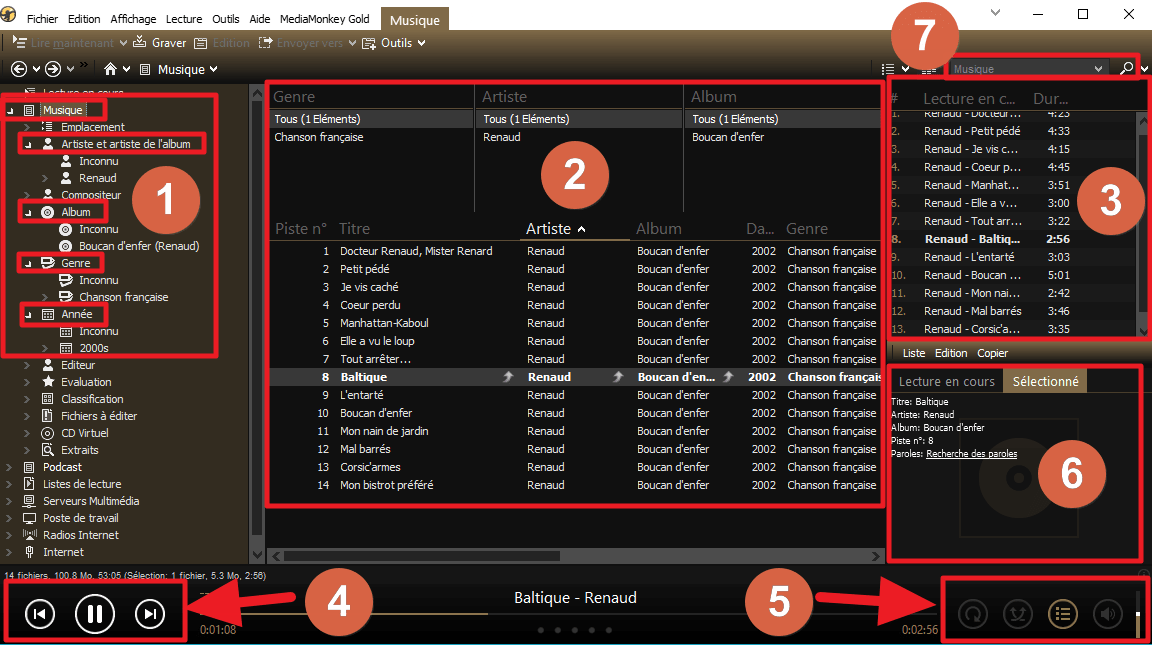The height and width of the screenshot is (645, 1152).
Task: Pause the currently playing track
Action: click(x=94, y=614)
